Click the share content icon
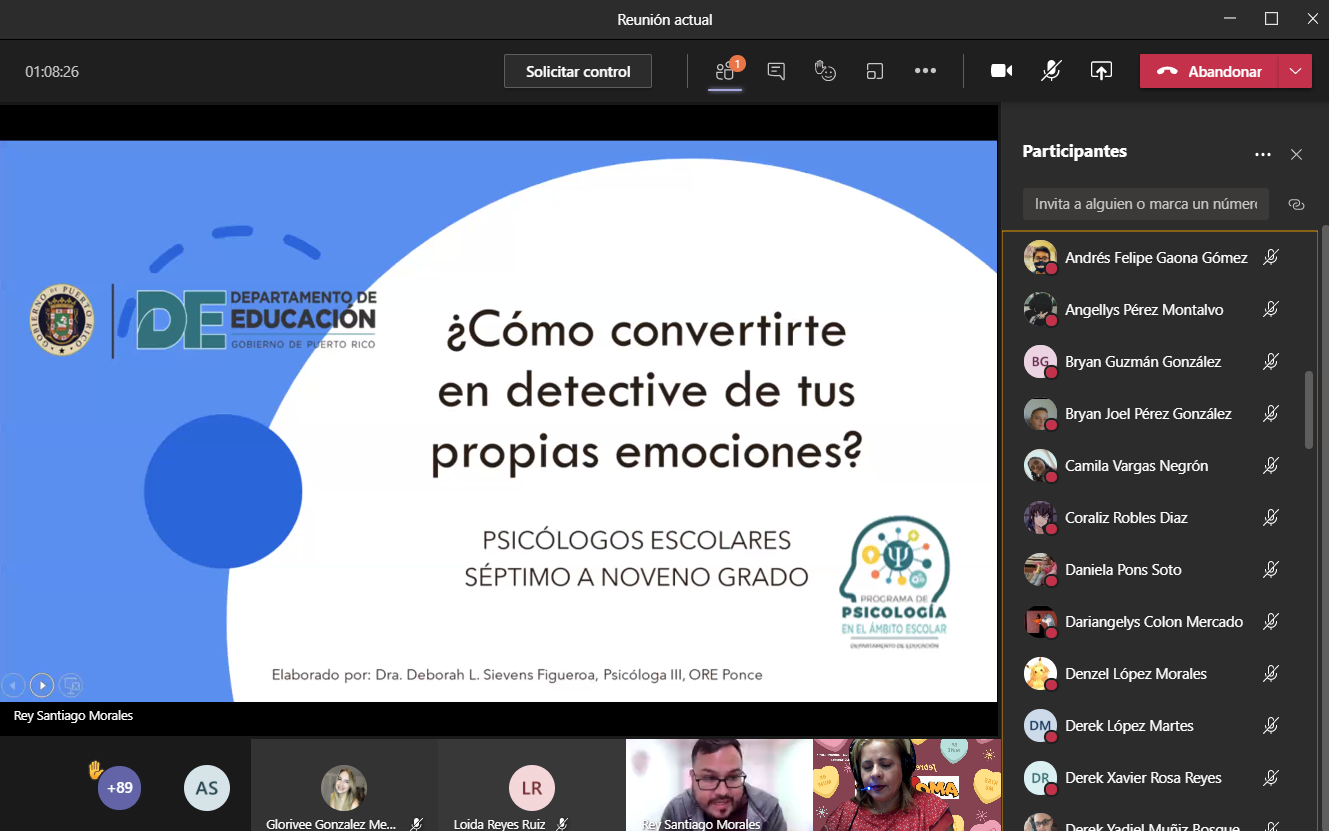1329x831 pixels. 1101,71
